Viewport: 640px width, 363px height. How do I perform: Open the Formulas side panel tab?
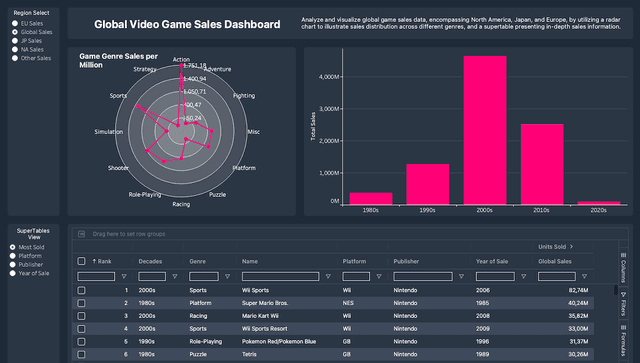(x=623, y=341)
